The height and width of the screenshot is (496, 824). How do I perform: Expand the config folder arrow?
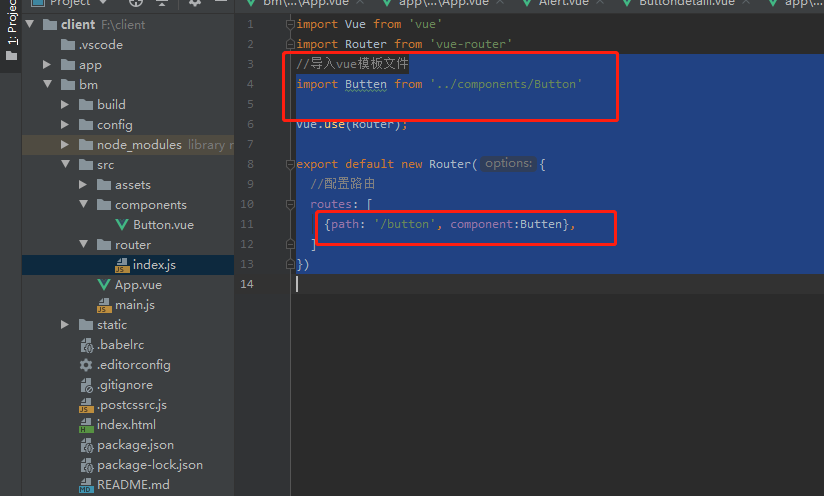pos(65,125)
